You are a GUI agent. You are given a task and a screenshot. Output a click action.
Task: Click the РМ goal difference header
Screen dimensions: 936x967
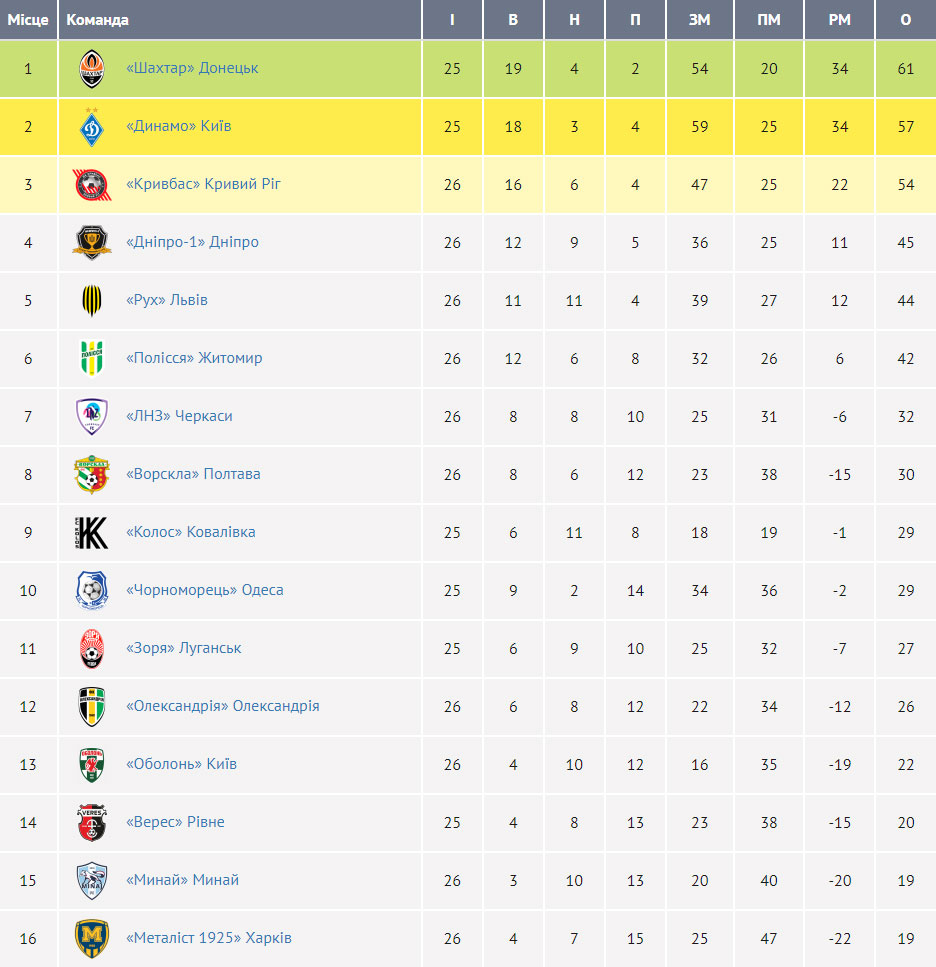point(839,20)
